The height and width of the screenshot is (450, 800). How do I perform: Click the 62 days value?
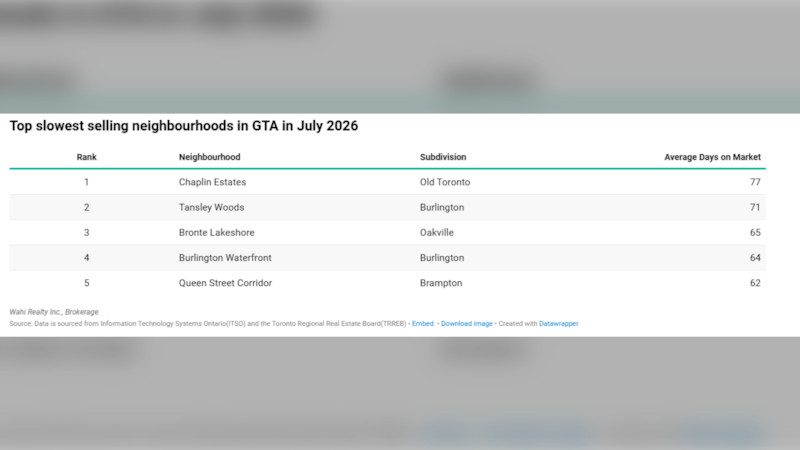755,283
